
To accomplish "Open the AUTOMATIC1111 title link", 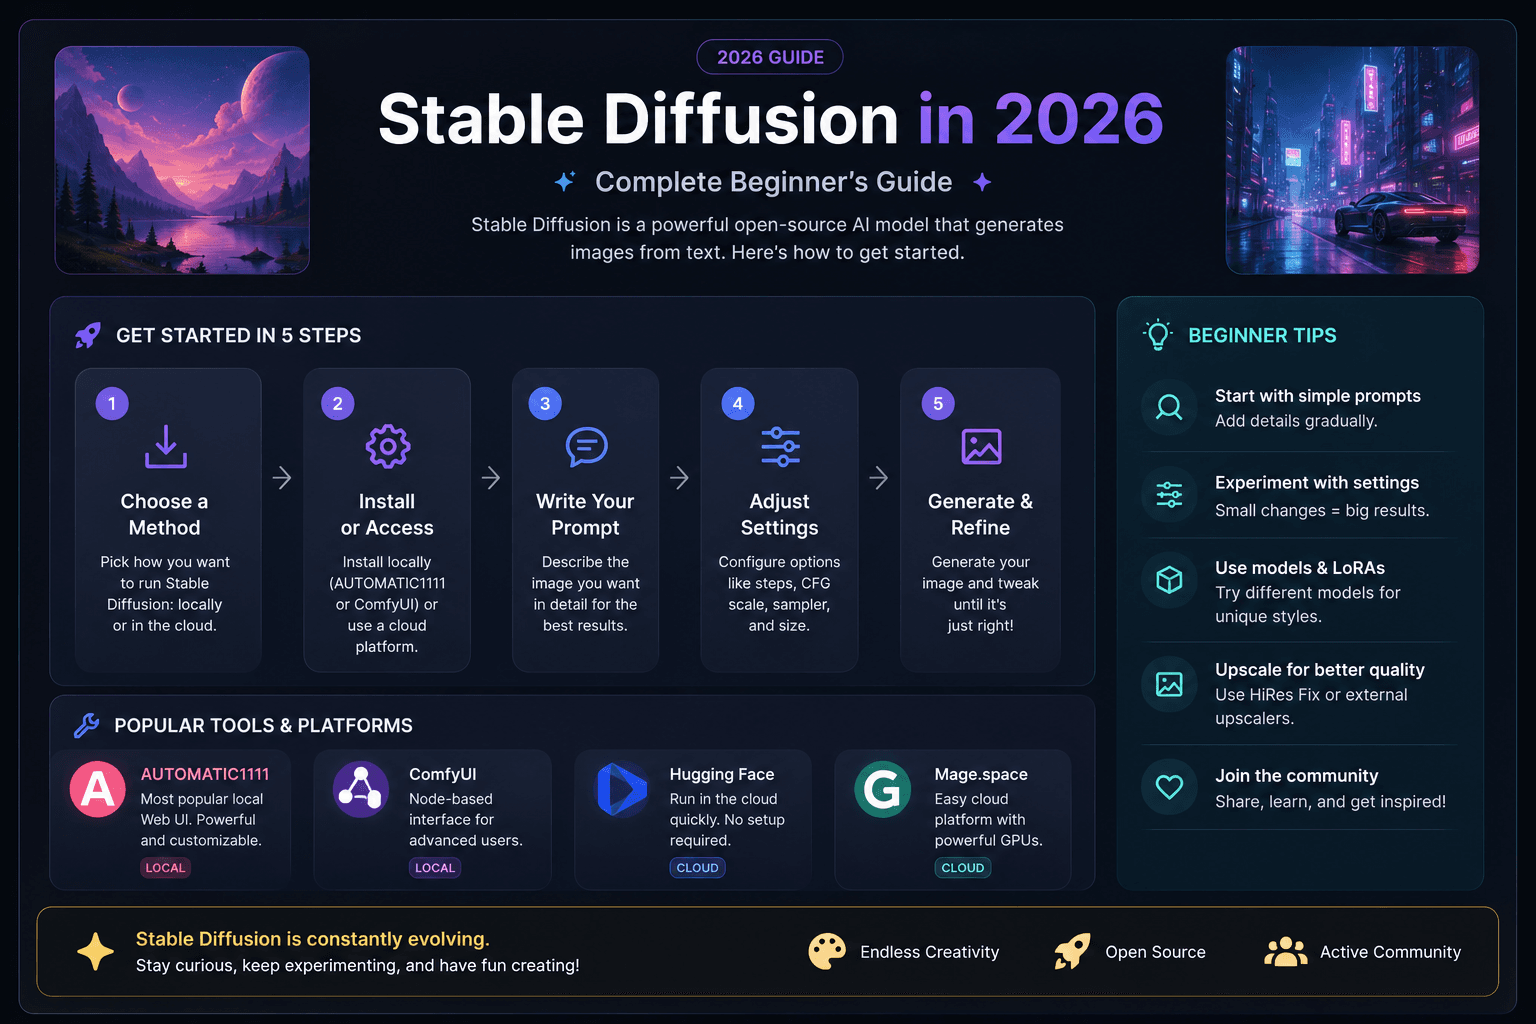I will click(x=205, y=774).
